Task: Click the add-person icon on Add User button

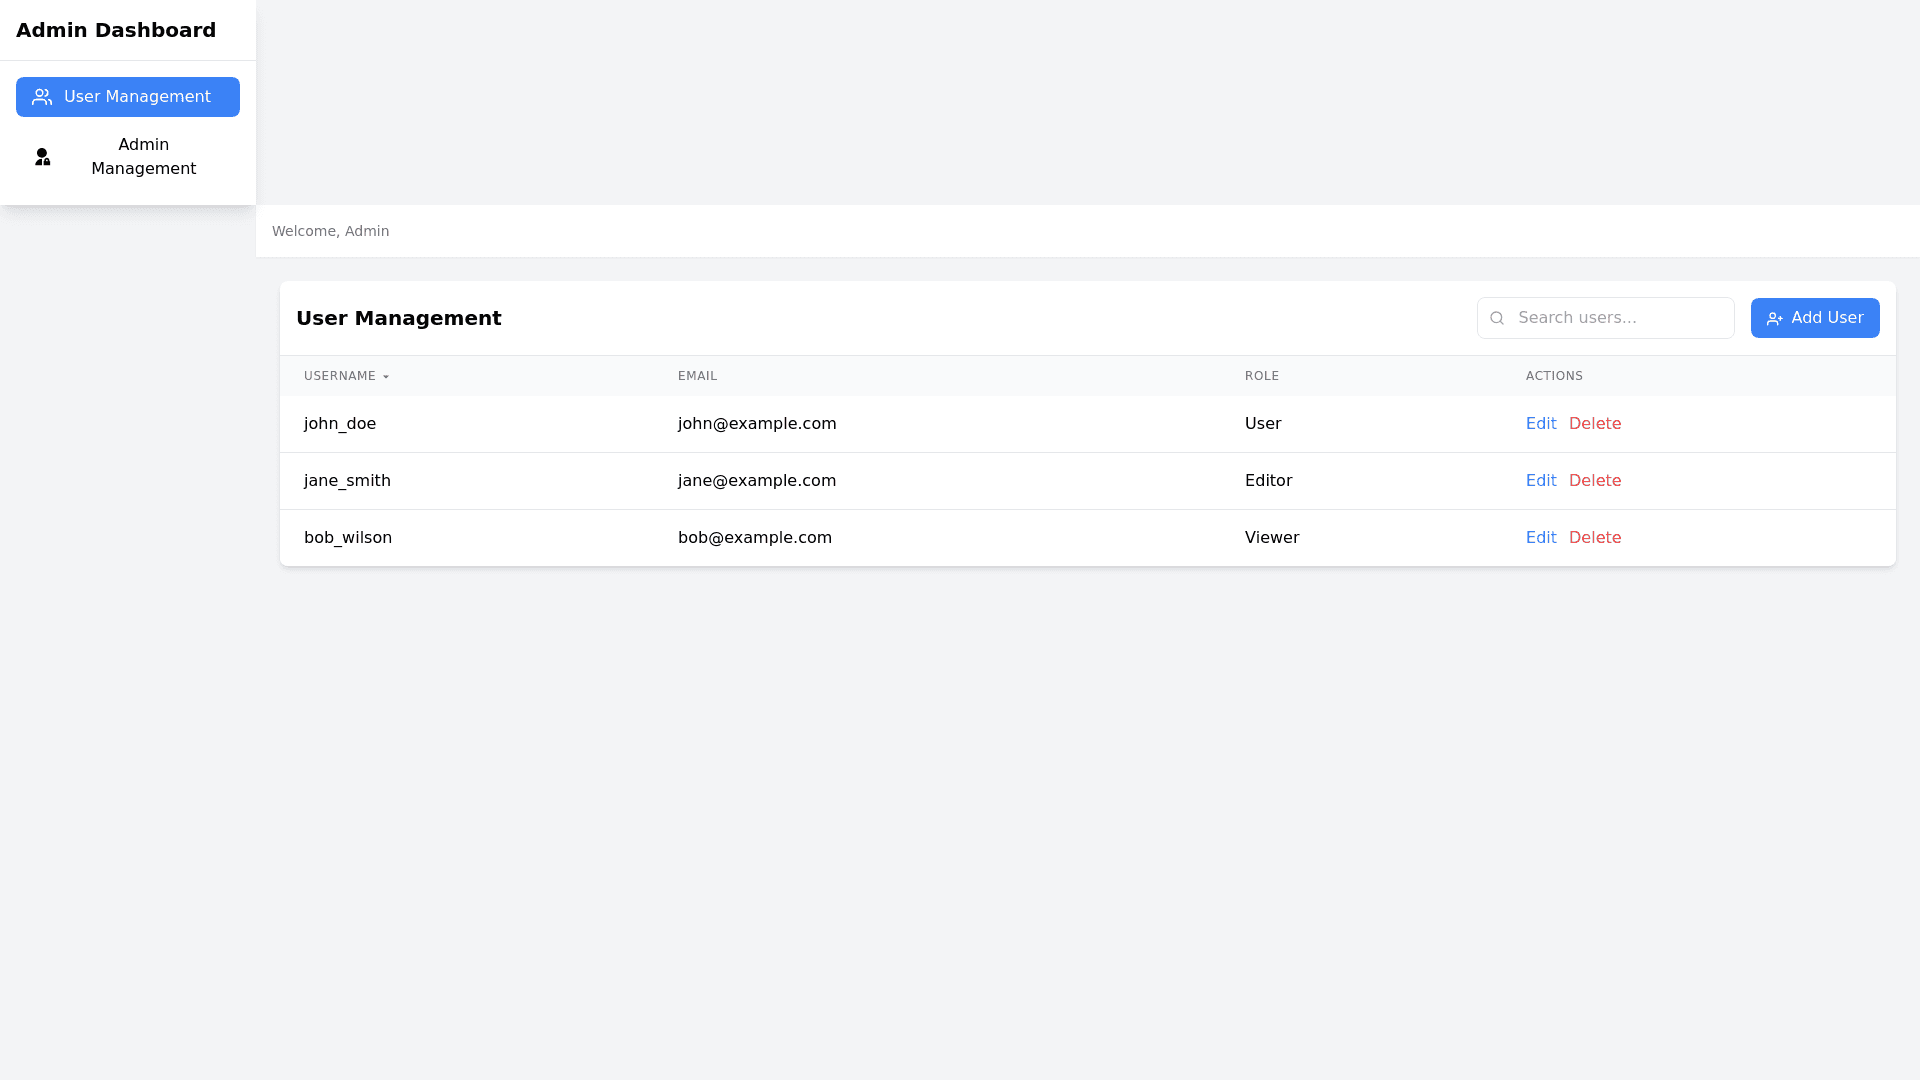Action: click(1774, 319)
